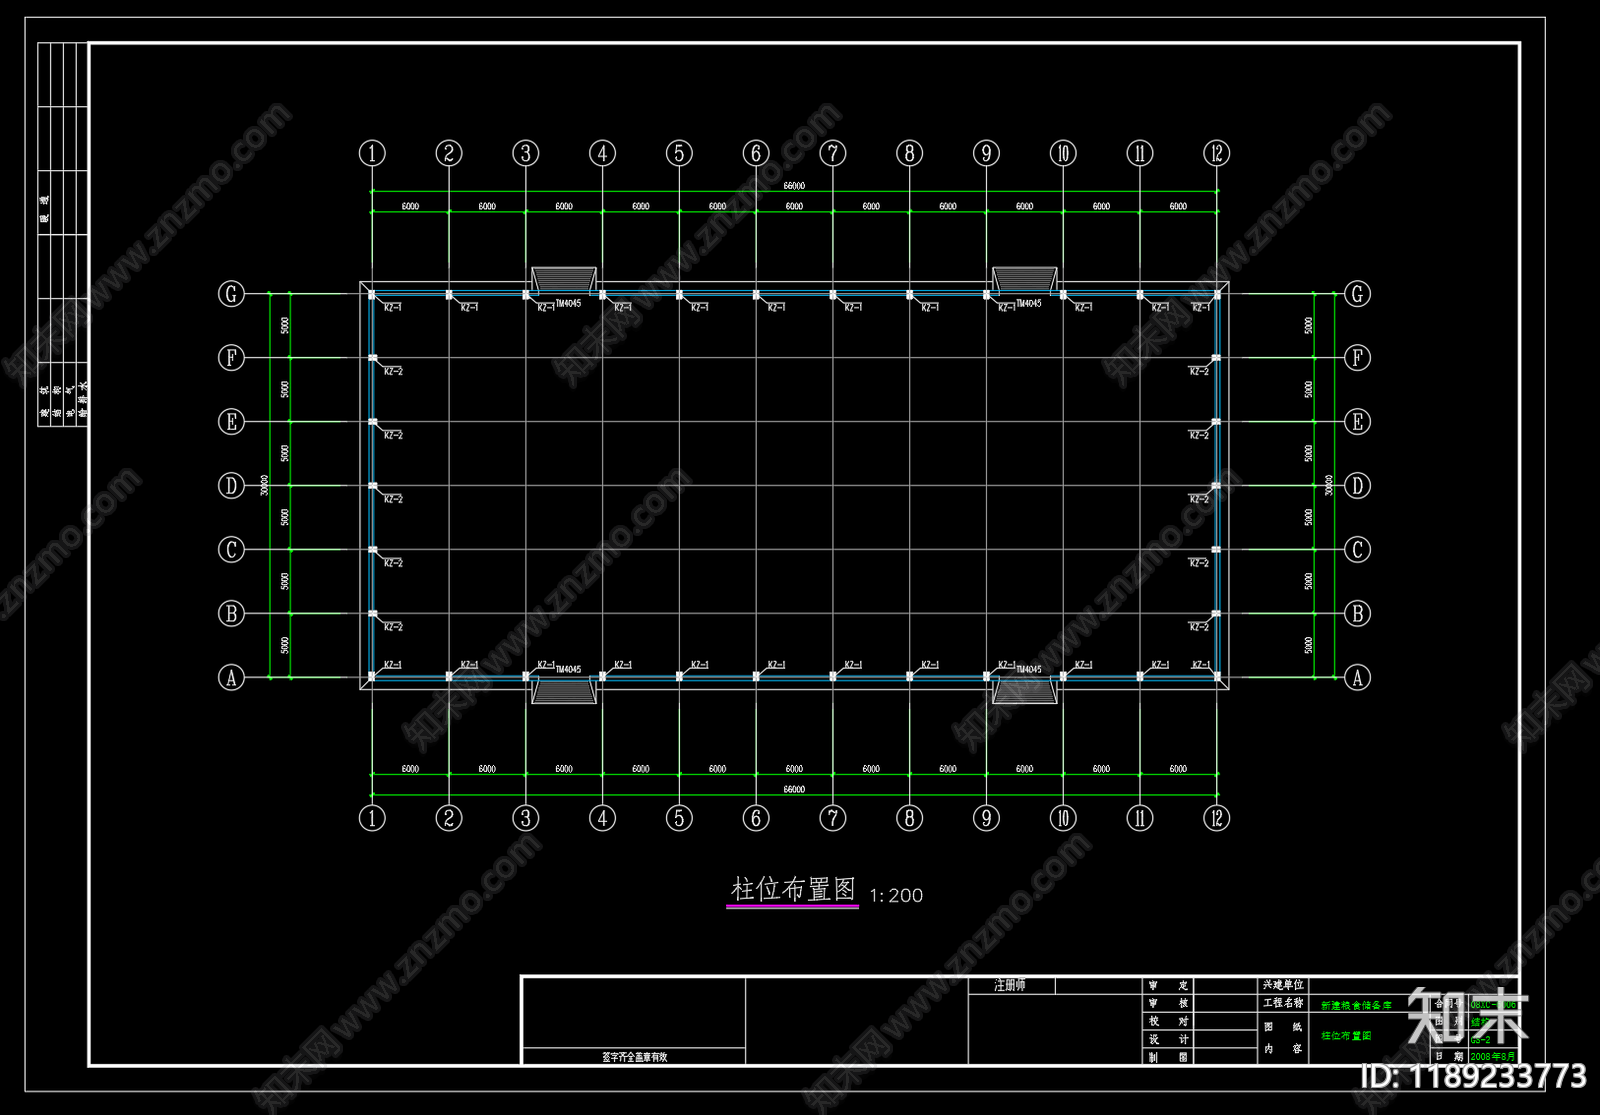Click the 设计 cell in title block
This screenshot has height=1115, width=1600.
point(1168,1039)
